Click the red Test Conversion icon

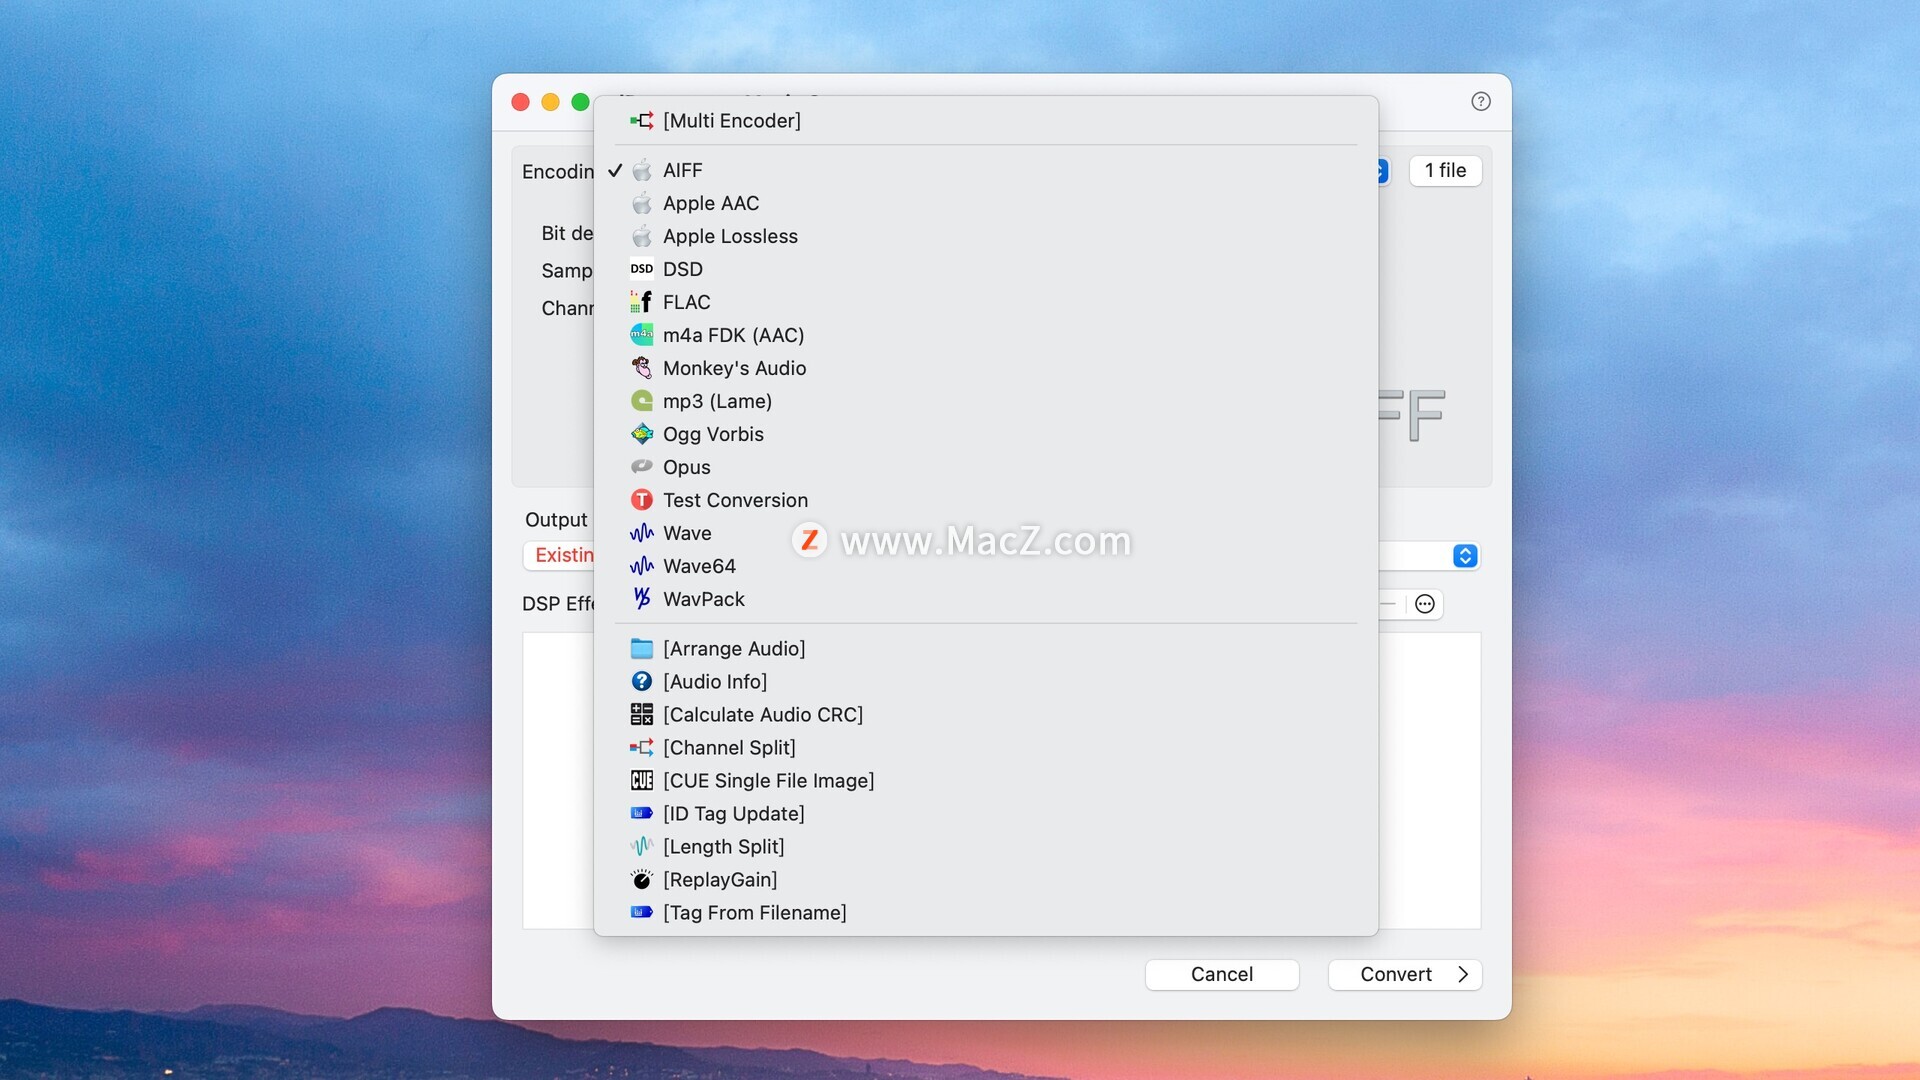(641, 500)
